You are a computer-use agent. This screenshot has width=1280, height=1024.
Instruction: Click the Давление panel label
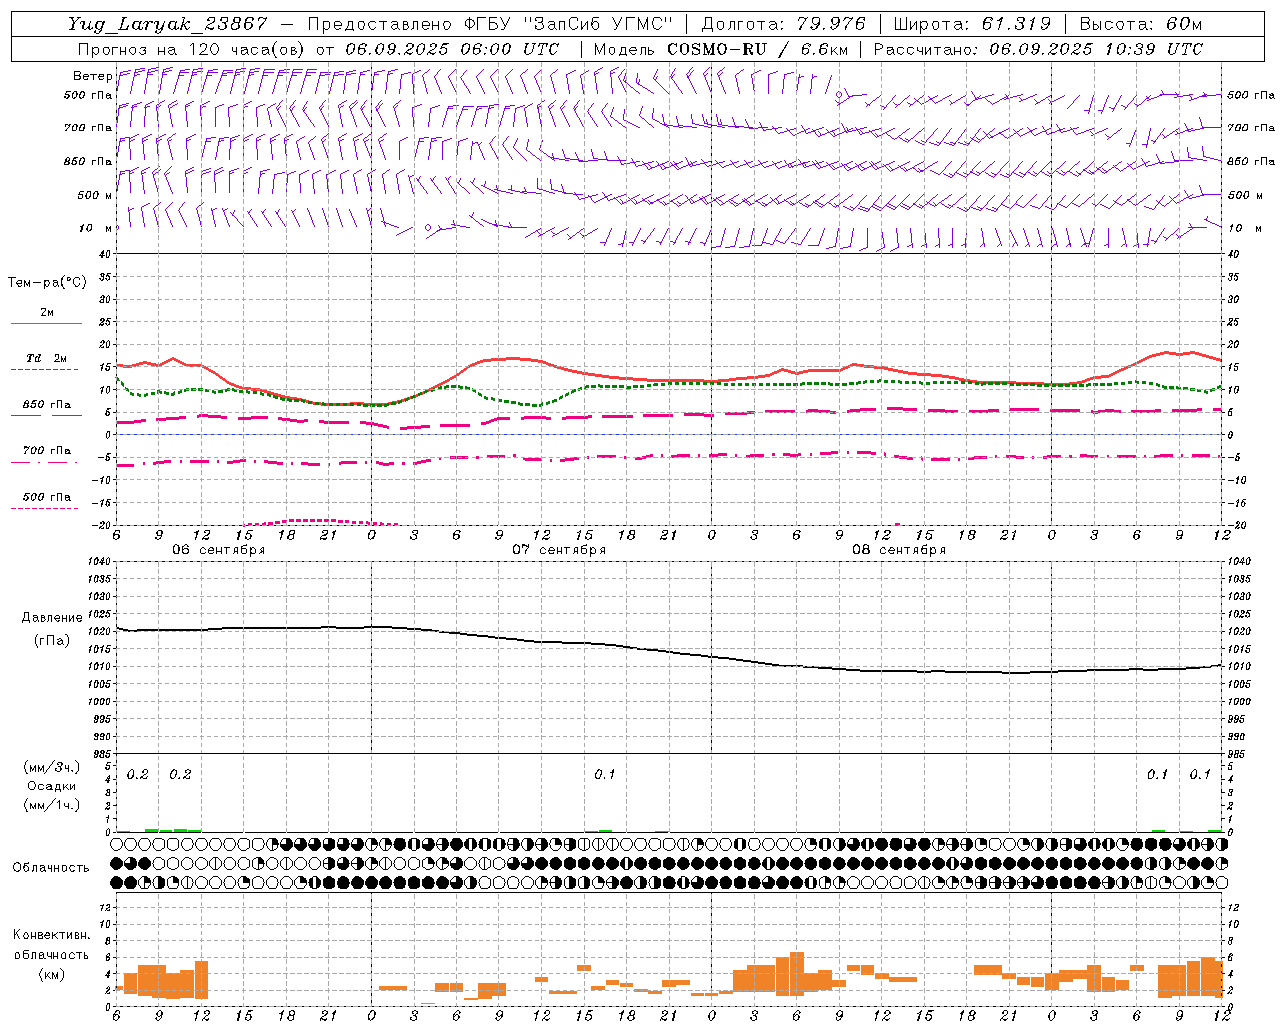click(52, 618)
